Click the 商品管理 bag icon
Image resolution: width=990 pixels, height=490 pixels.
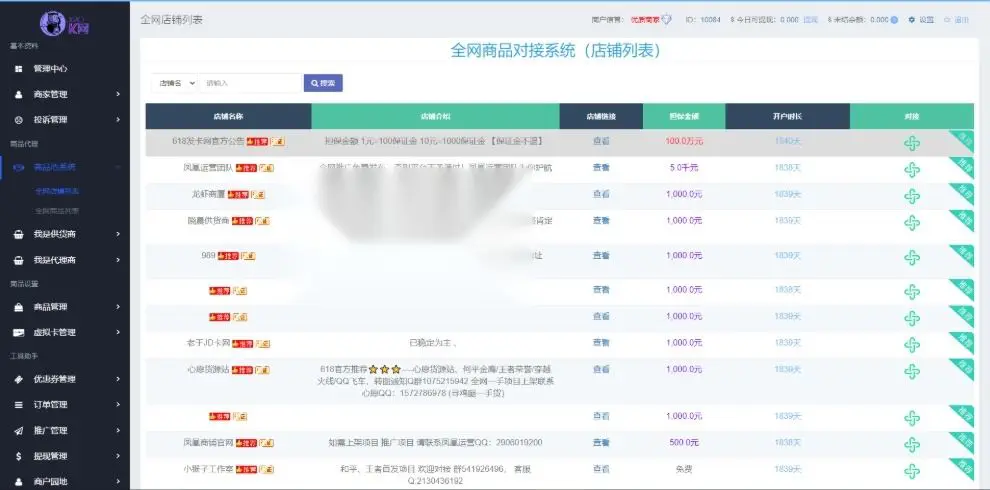tap(18, 307)
